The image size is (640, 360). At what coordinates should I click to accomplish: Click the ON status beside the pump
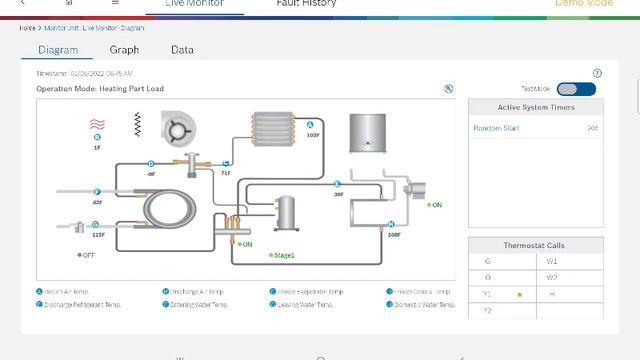tap(435, 205)
